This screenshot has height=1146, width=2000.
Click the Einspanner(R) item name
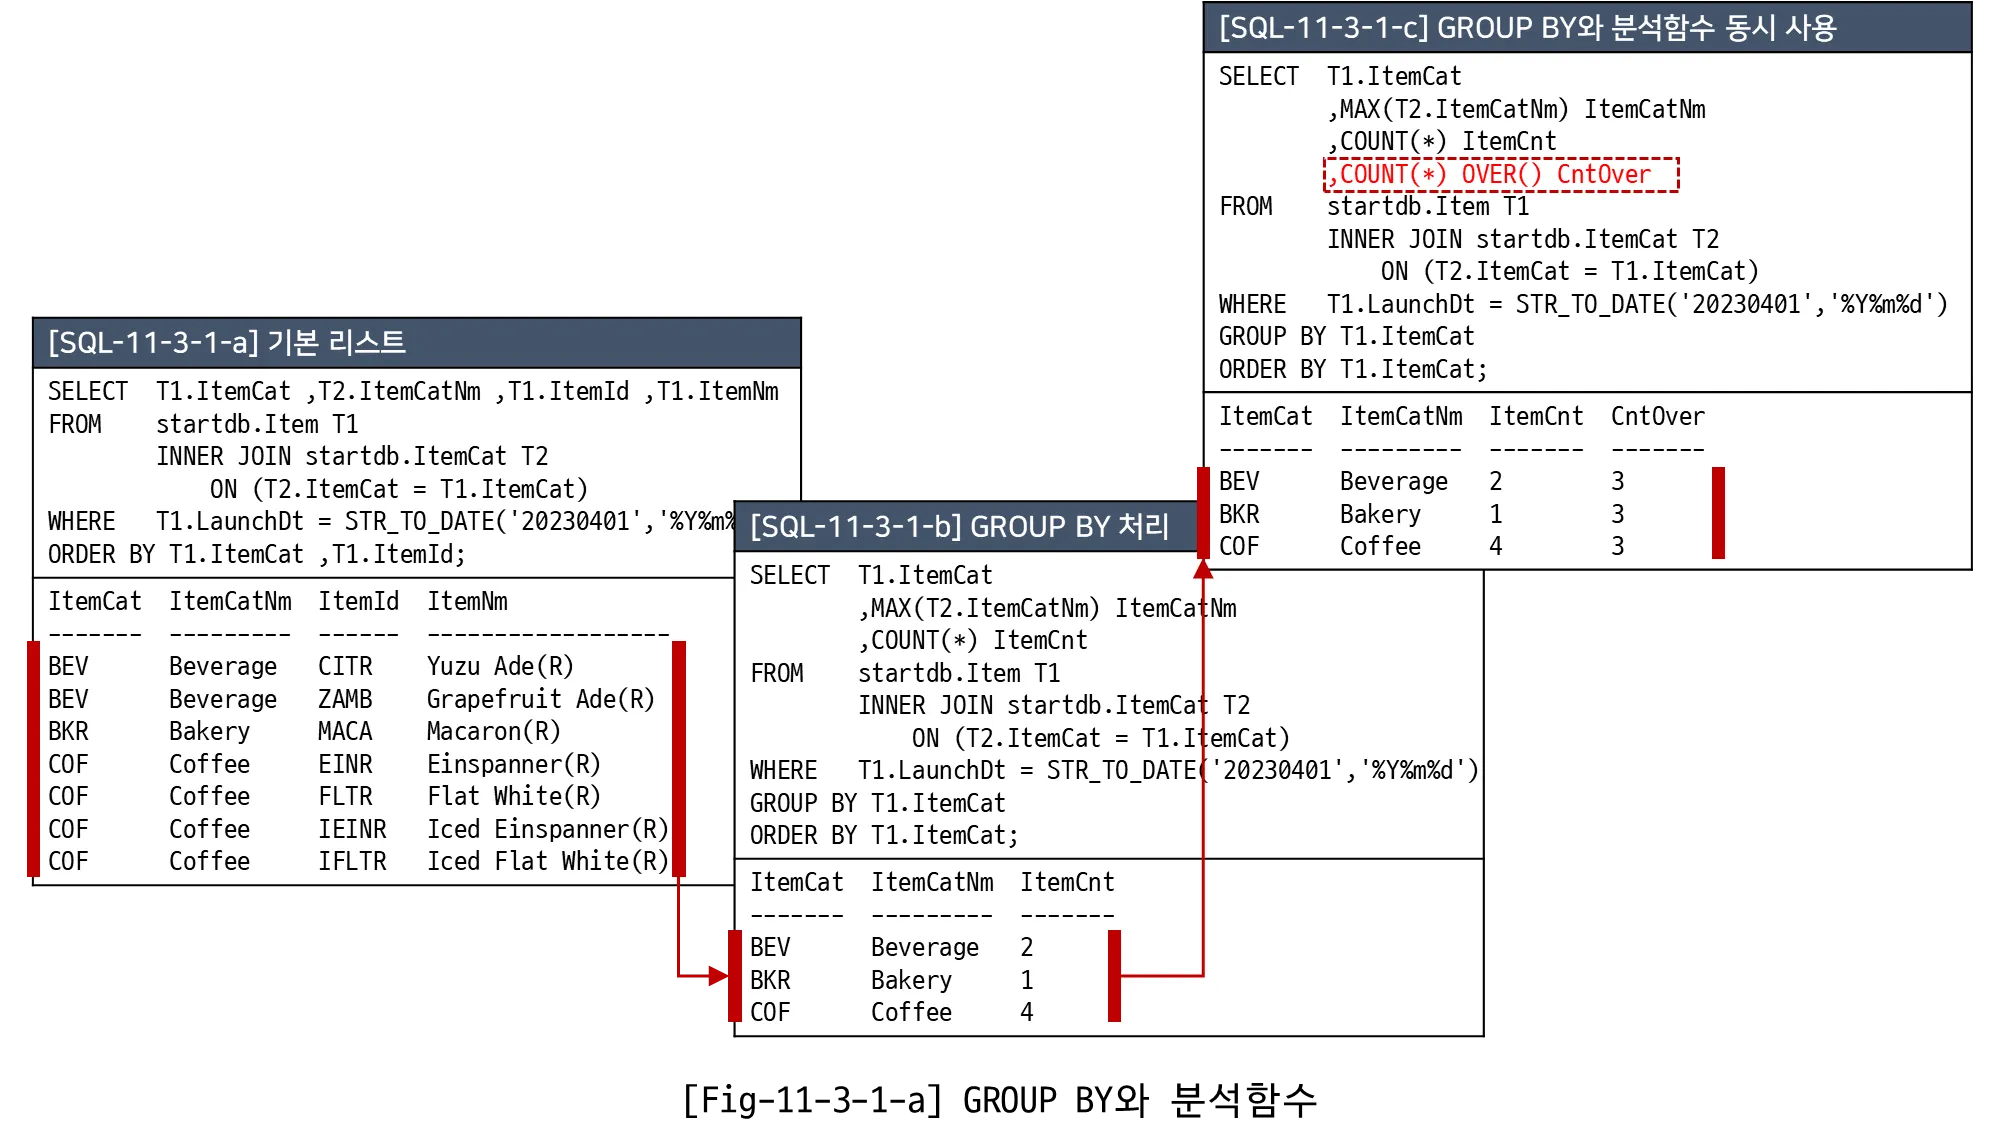click(x=513, y=764)
